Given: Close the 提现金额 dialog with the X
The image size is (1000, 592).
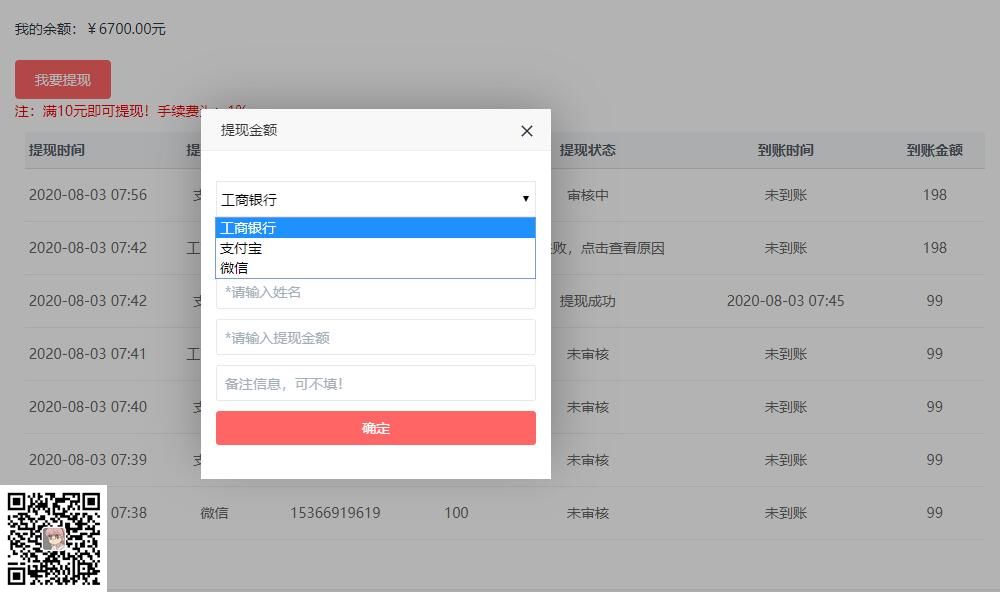Looking at the screenshot, I should tap(526, 131).
